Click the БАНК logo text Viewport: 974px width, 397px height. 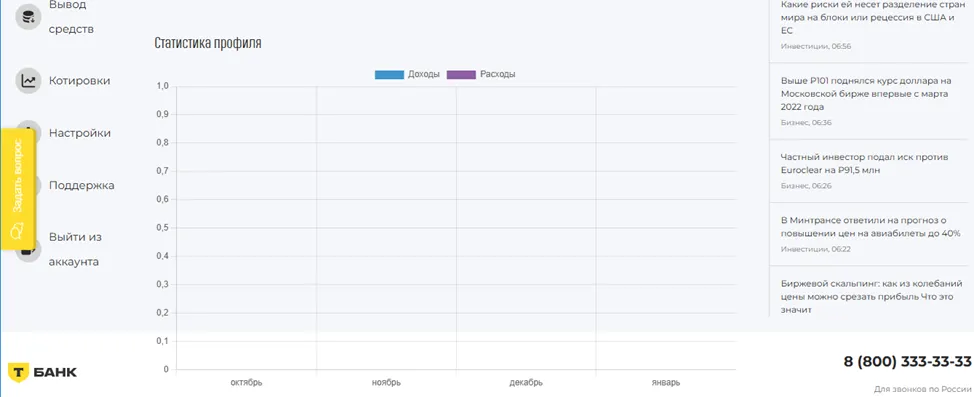[x=56, y=372]
